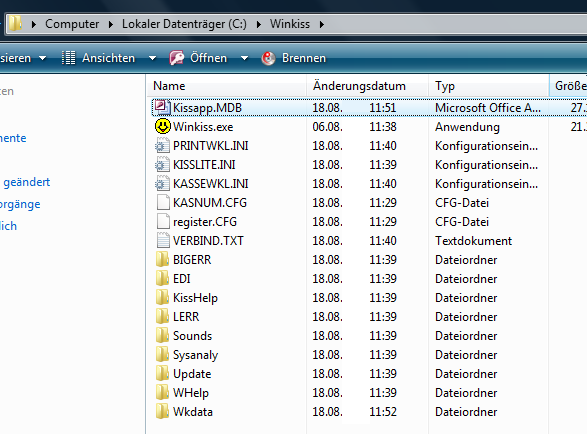587x434 pixels.
Task: Select the register.CFG file name
Action: coord(205,222)
